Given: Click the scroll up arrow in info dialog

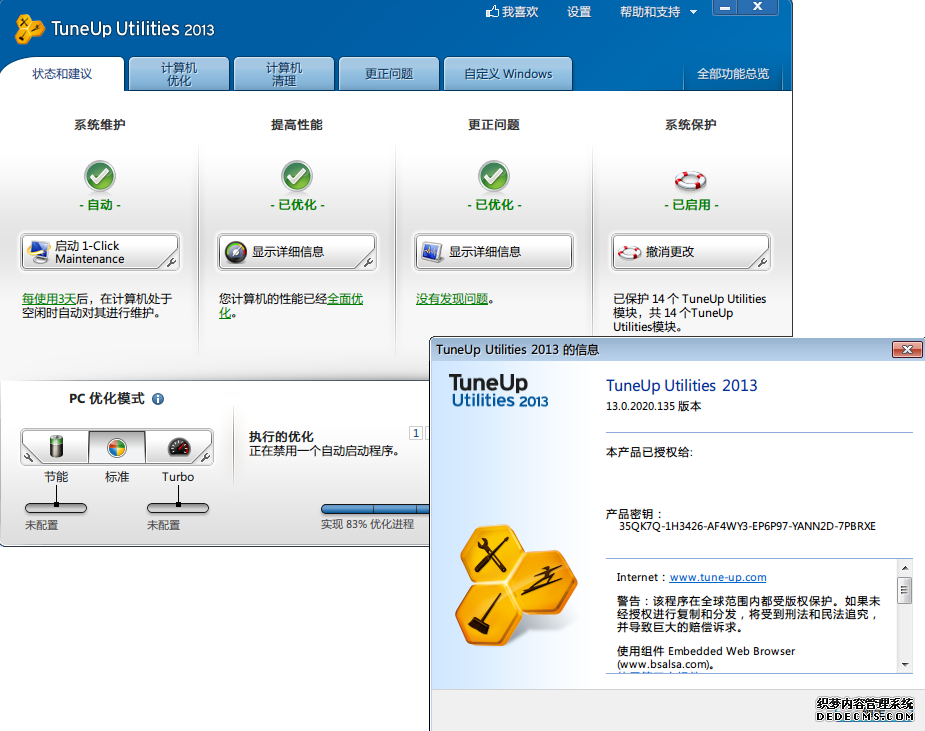Looking at the screenshot, I should [905, 568].
